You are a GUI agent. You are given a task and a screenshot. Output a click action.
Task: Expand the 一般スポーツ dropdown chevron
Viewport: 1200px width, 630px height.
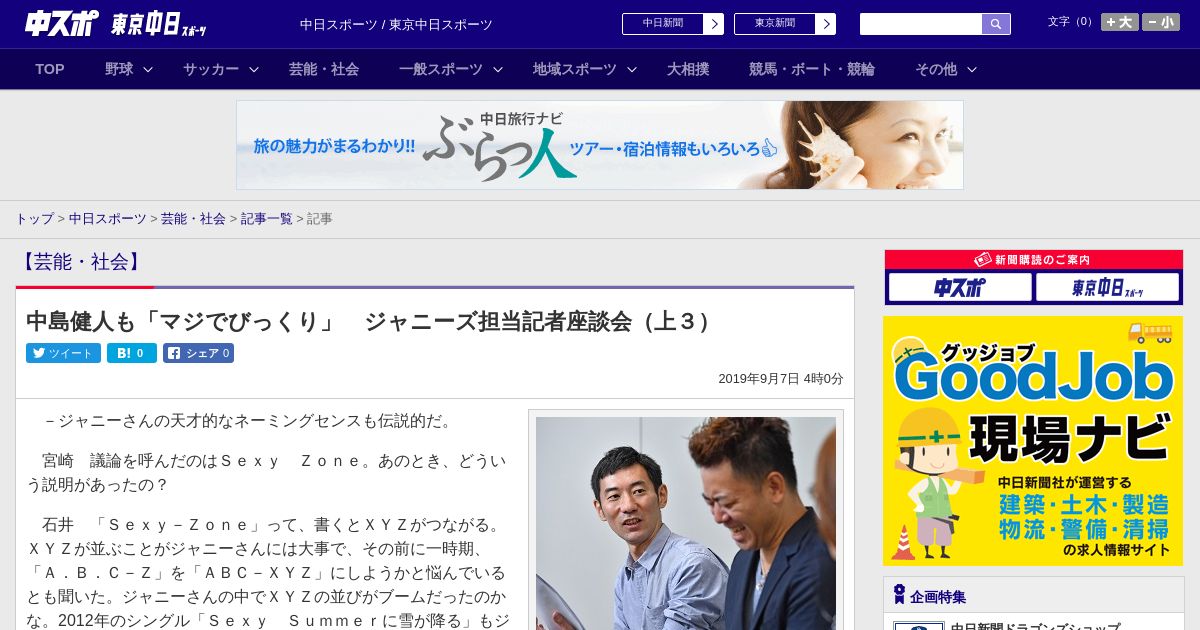click(498, 69)
